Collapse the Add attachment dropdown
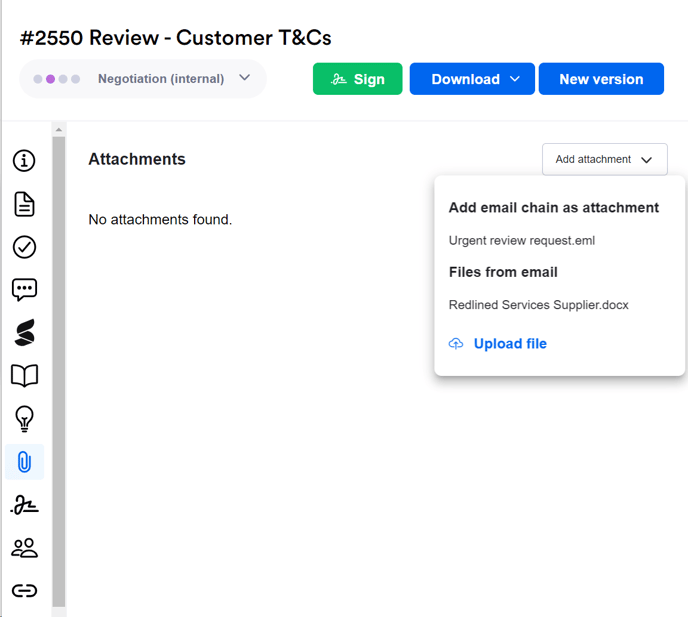 click(604, 160)
